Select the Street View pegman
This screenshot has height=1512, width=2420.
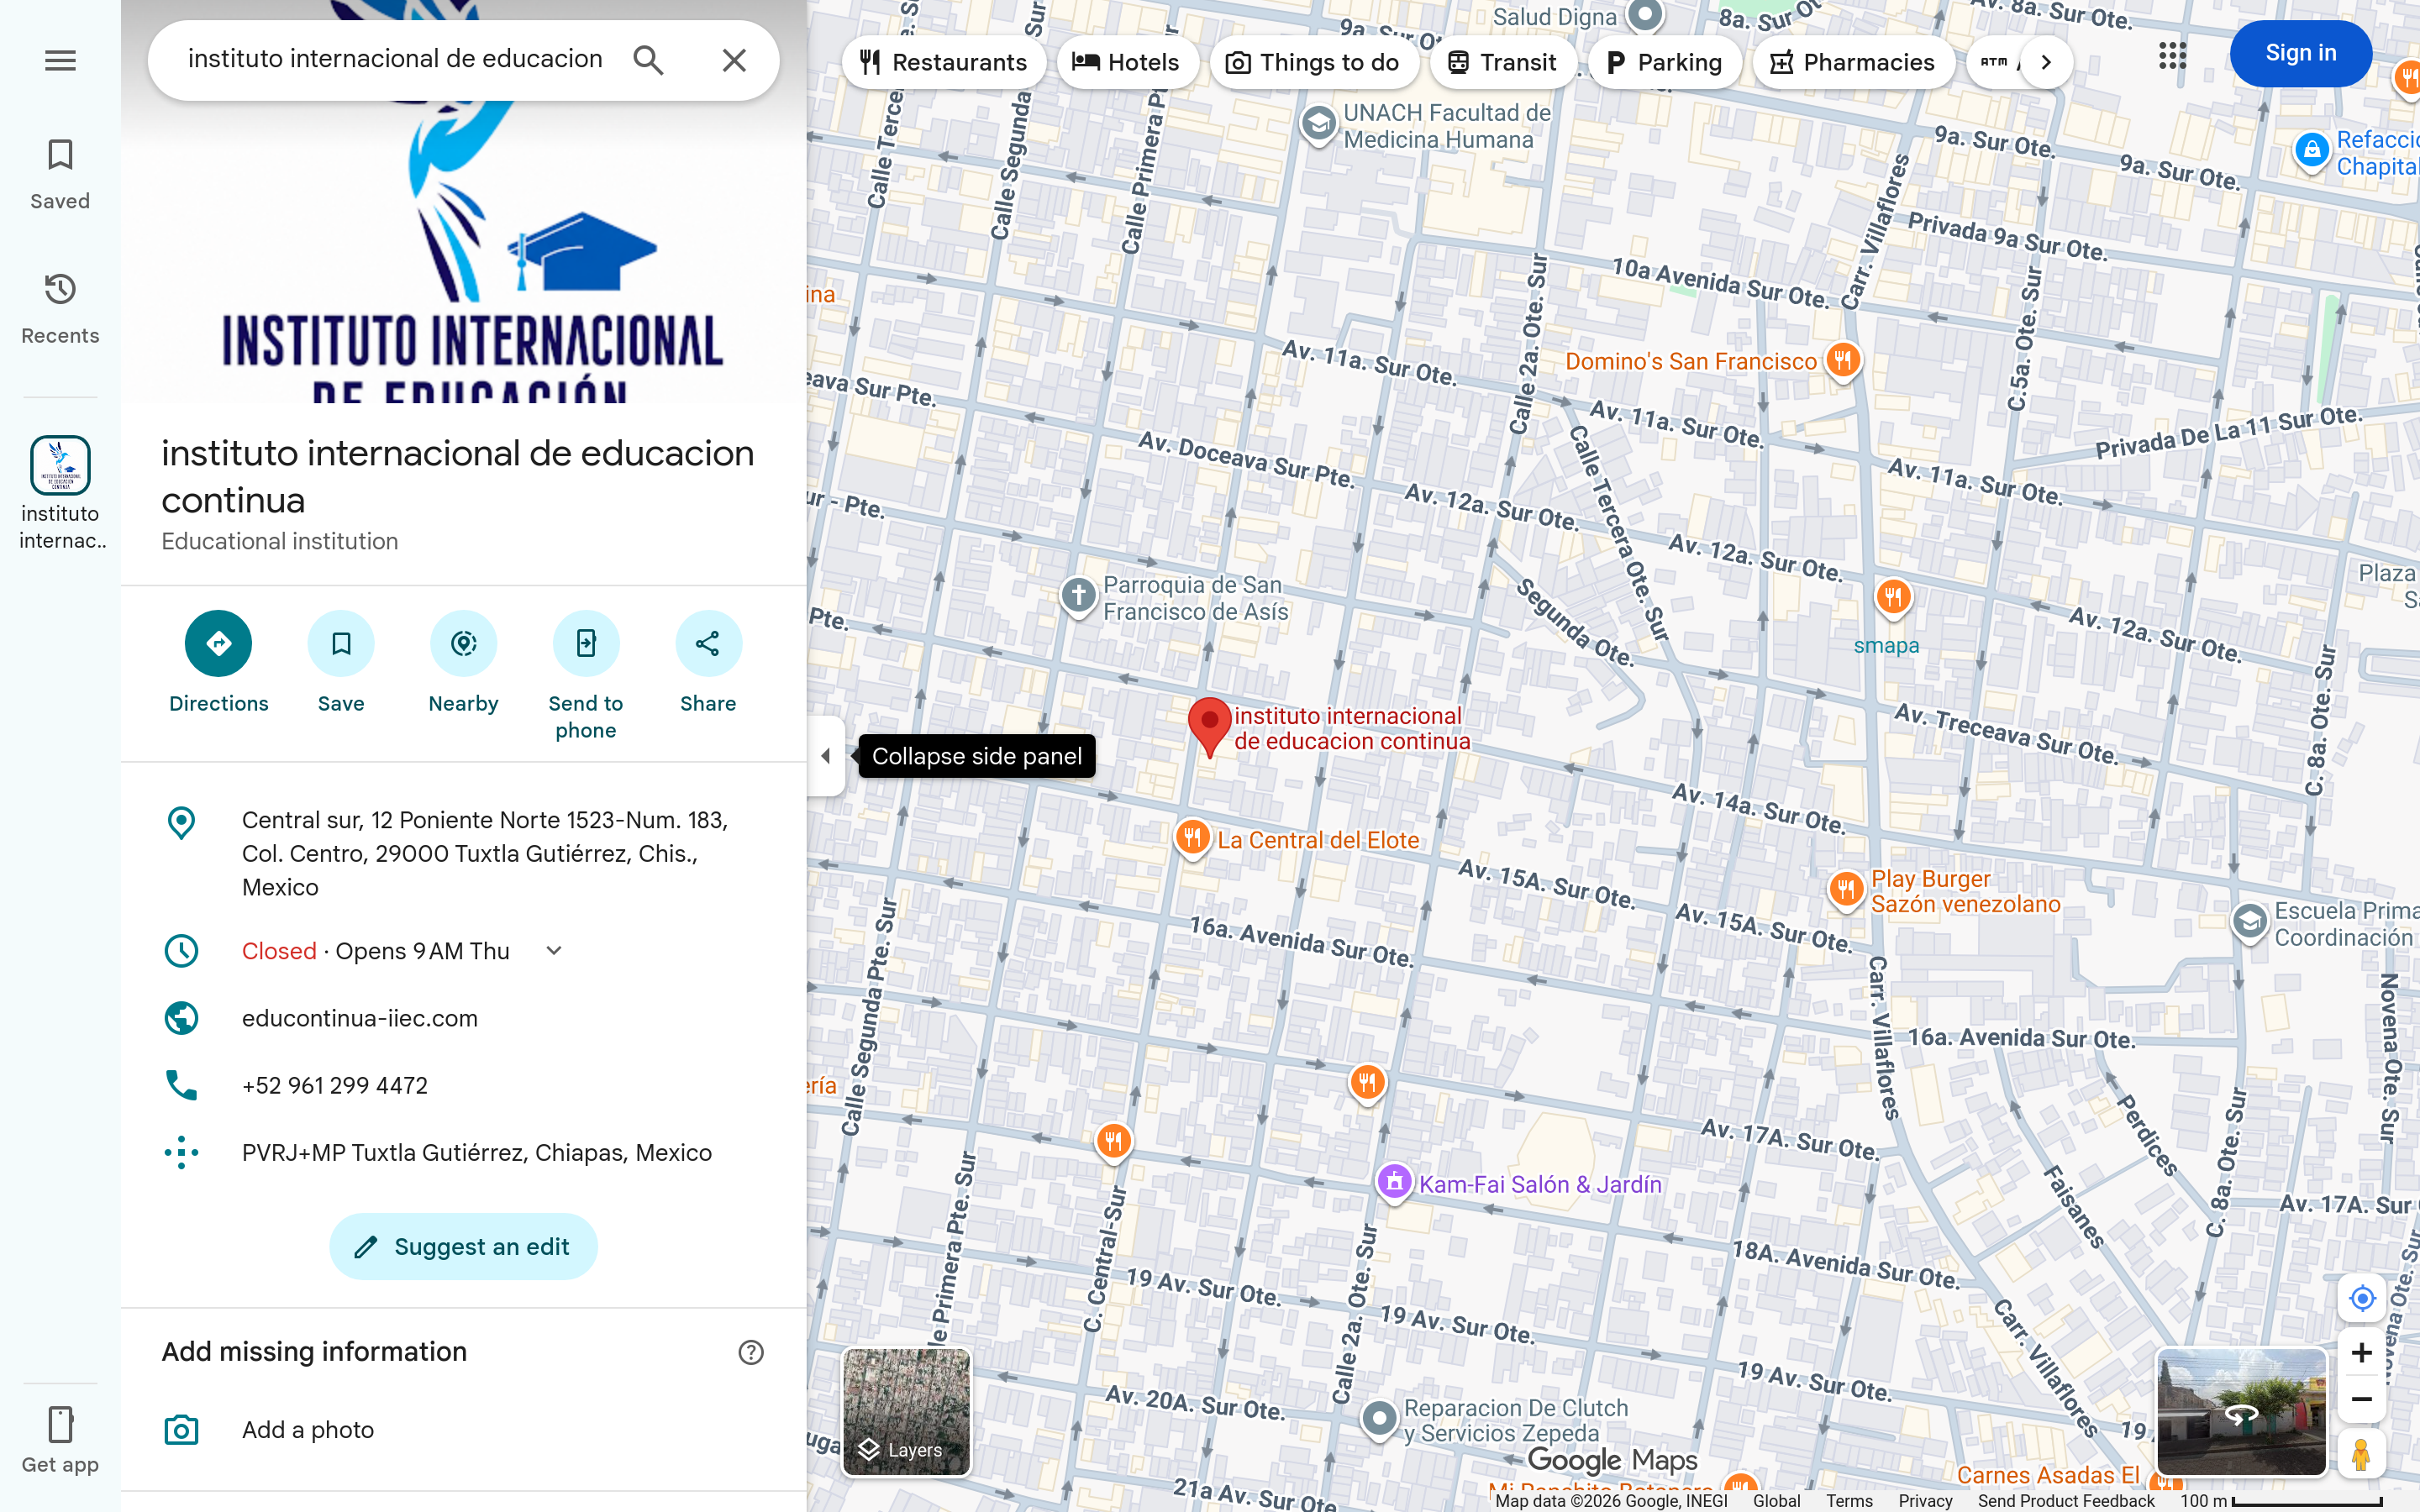point(2361,1454)
